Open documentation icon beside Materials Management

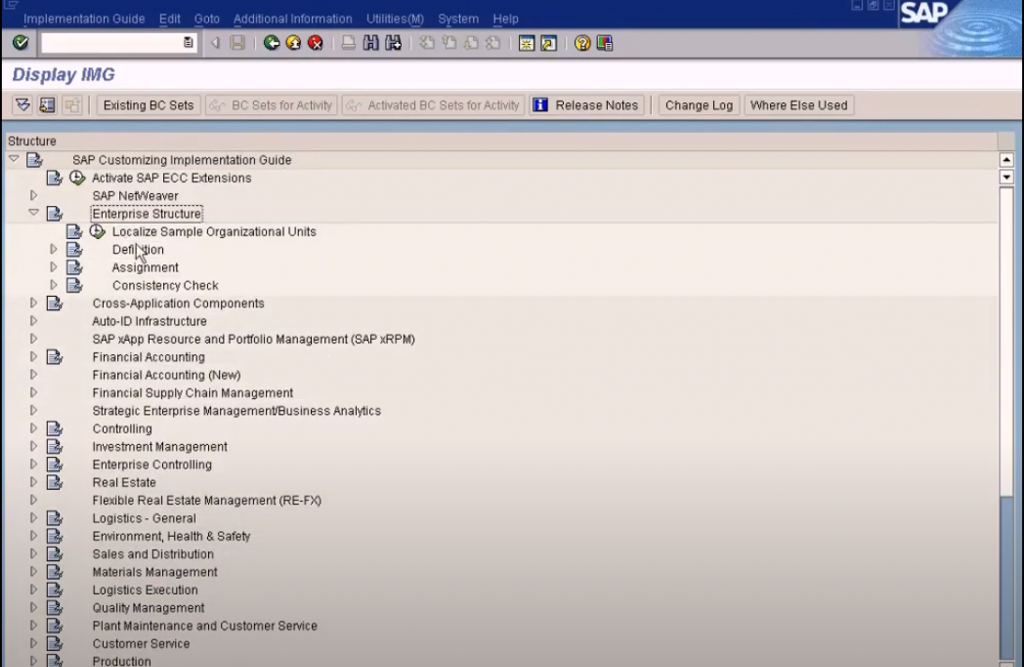pyautogui.click(x=54, y=572)
